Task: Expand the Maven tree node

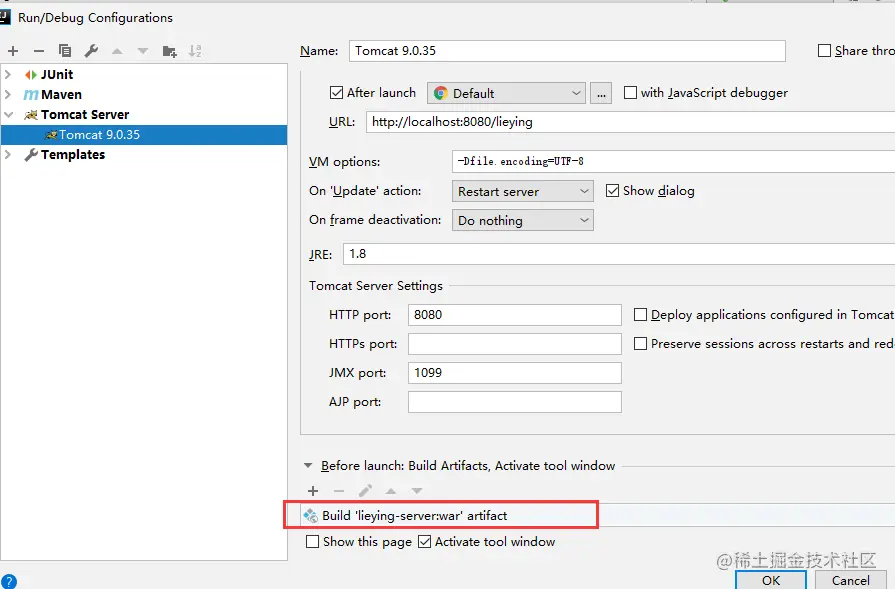Action: click(x=8, y=95)
